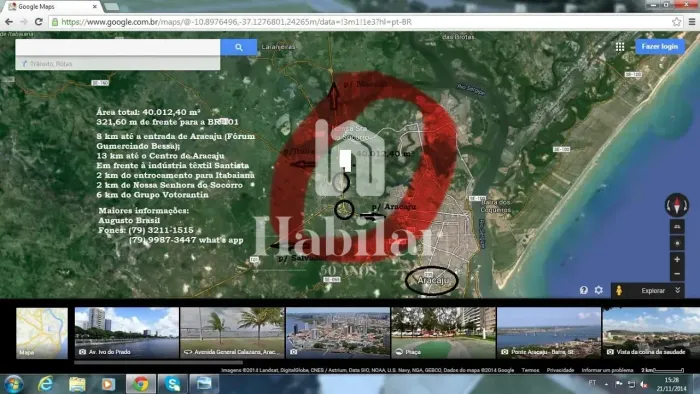700x394 pixels.
Task: Zoom out with the minus button
Action: [677, 274]
